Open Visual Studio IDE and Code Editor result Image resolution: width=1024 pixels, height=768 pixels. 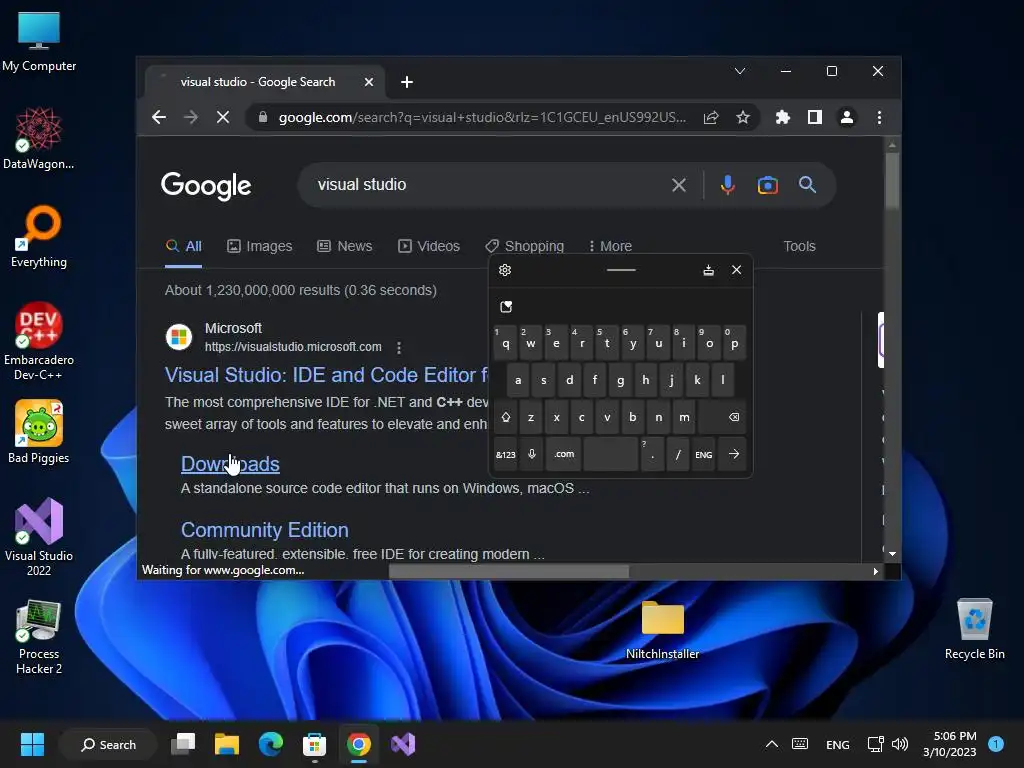click(x=326, y=375)
